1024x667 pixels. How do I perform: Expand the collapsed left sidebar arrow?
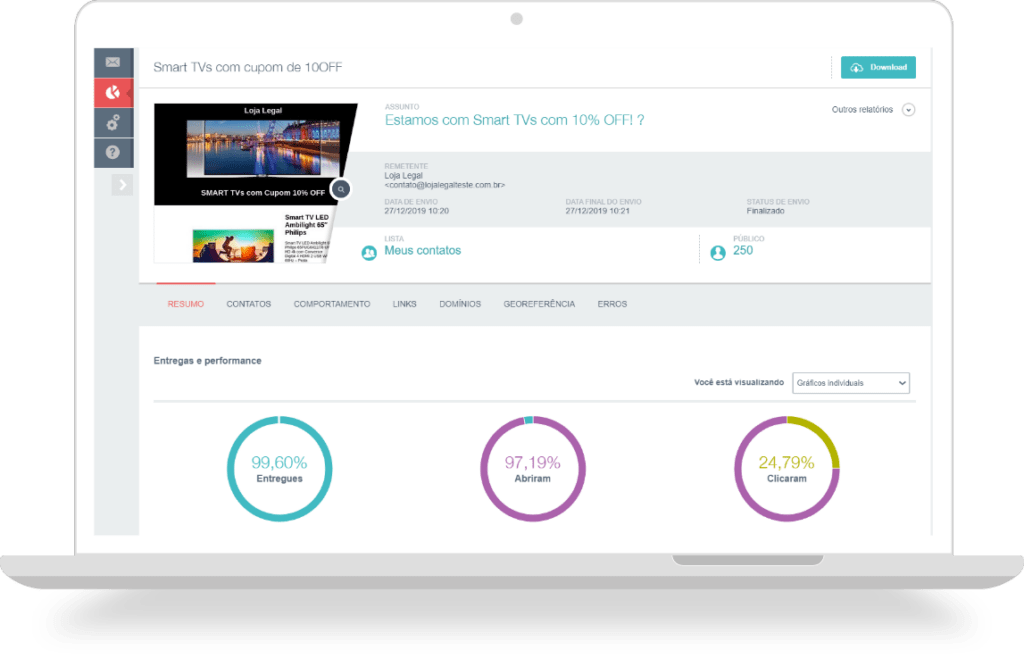tap(122, 183)
